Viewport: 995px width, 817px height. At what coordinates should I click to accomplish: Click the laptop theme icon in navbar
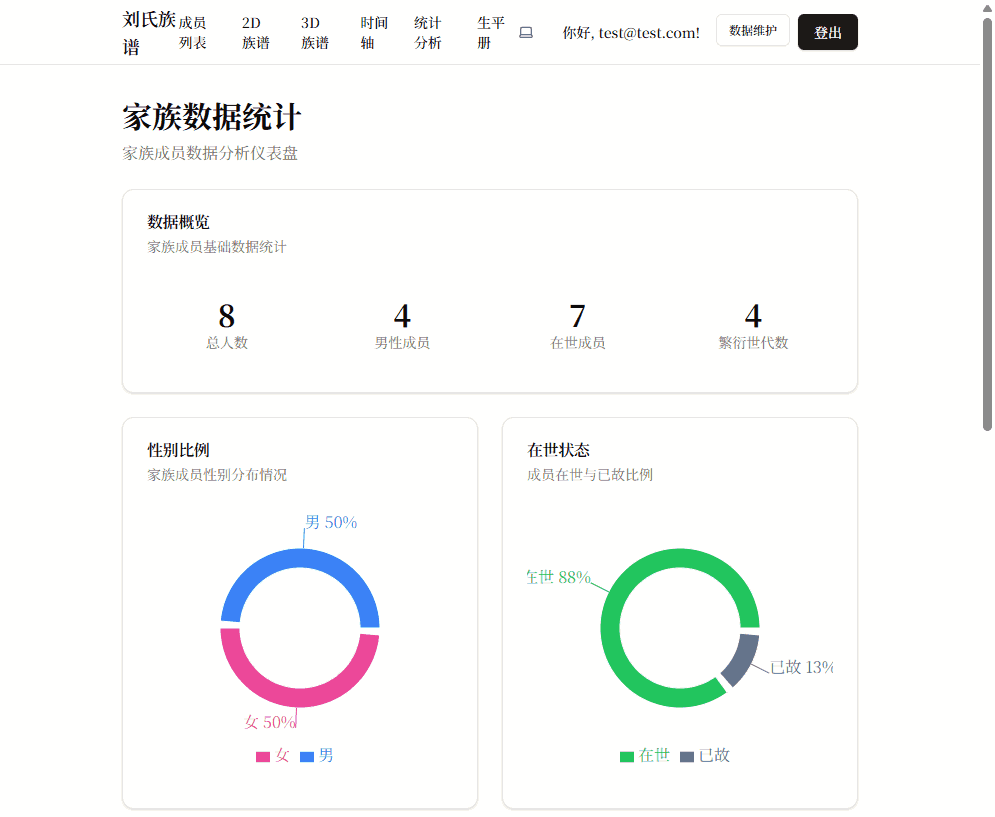526,33
